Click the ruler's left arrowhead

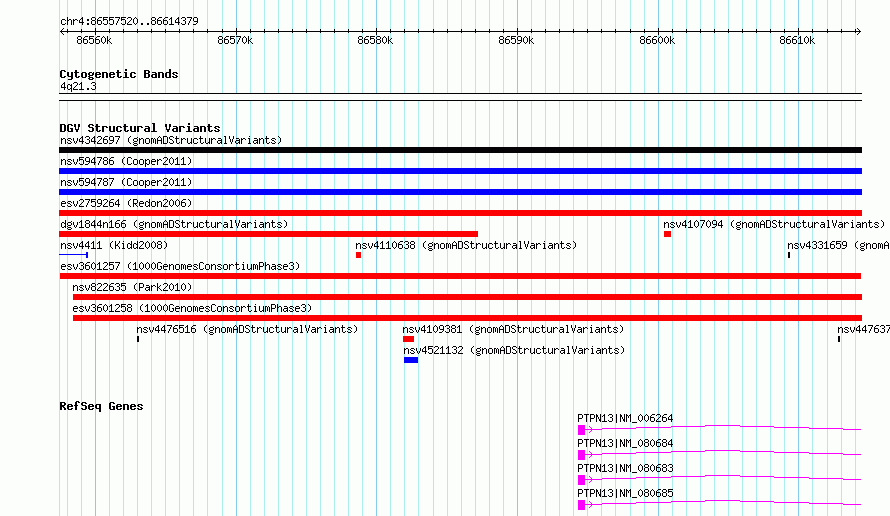coord(62,32)
